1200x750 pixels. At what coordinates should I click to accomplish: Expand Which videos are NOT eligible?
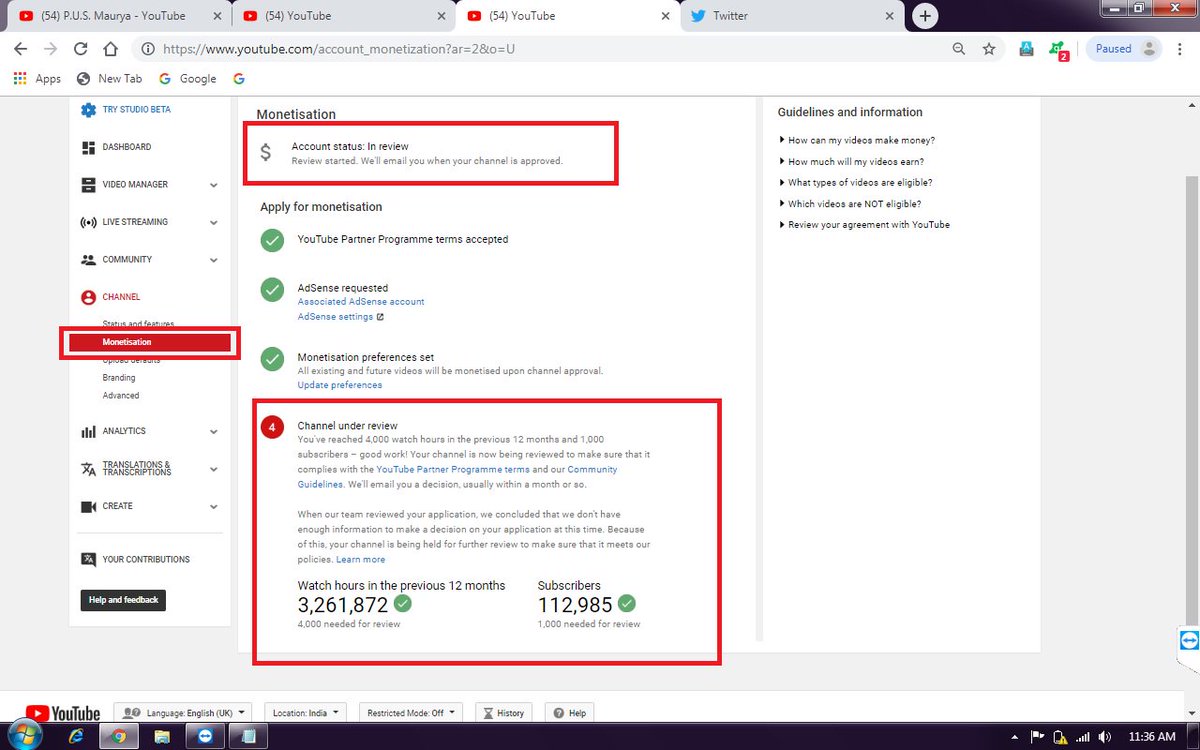pos(850,204)
